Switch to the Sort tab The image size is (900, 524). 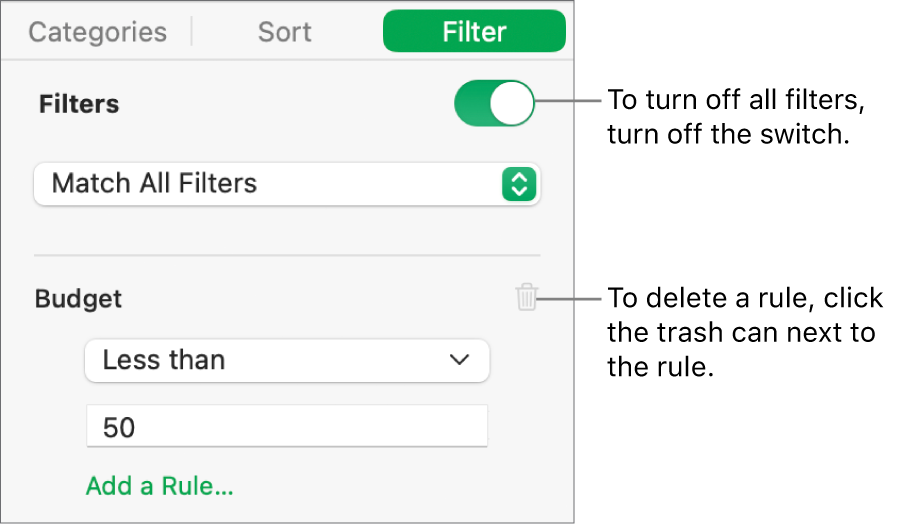285,32
